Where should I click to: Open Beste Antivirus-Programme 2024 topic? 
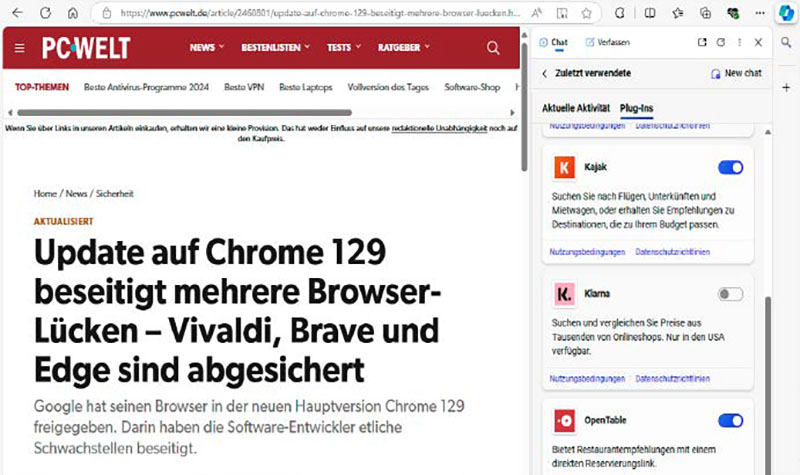(146, 87)
